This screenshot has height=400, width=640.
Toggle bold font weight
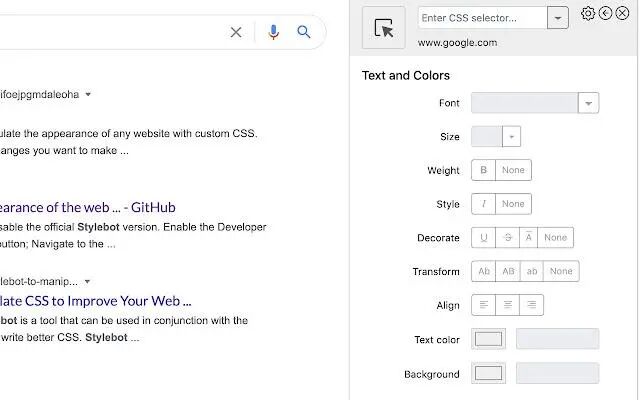[x=484, y=170]
